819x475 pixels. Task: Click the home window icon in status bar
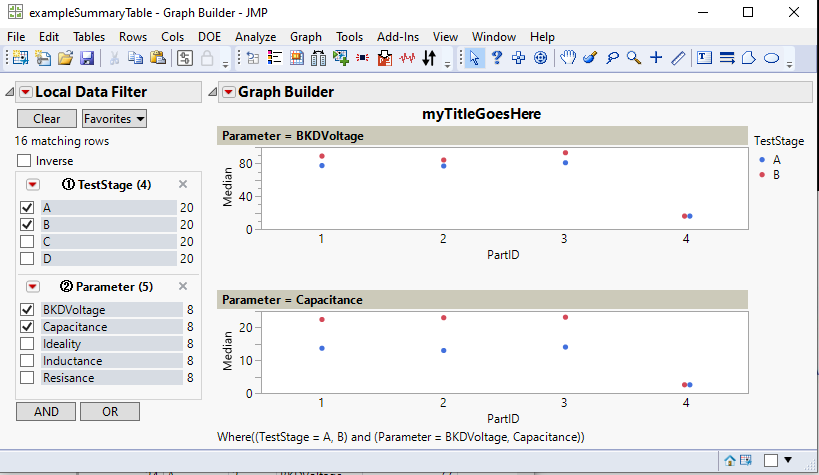pyautogui.click(x=730, y=460)
